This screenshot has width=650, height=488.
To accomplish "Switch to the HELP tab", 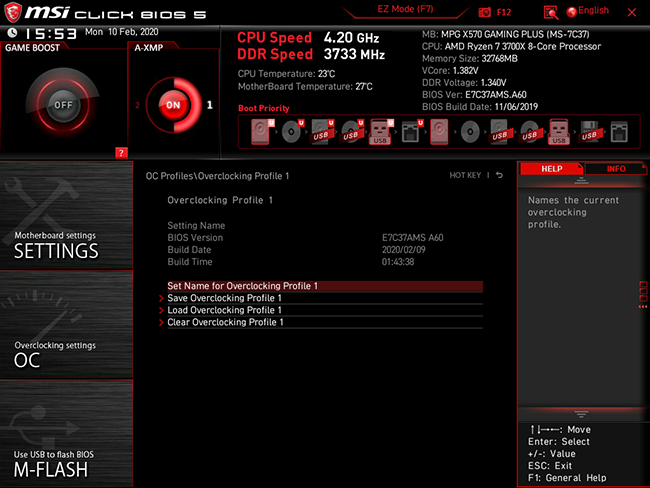I will [551, 169].
